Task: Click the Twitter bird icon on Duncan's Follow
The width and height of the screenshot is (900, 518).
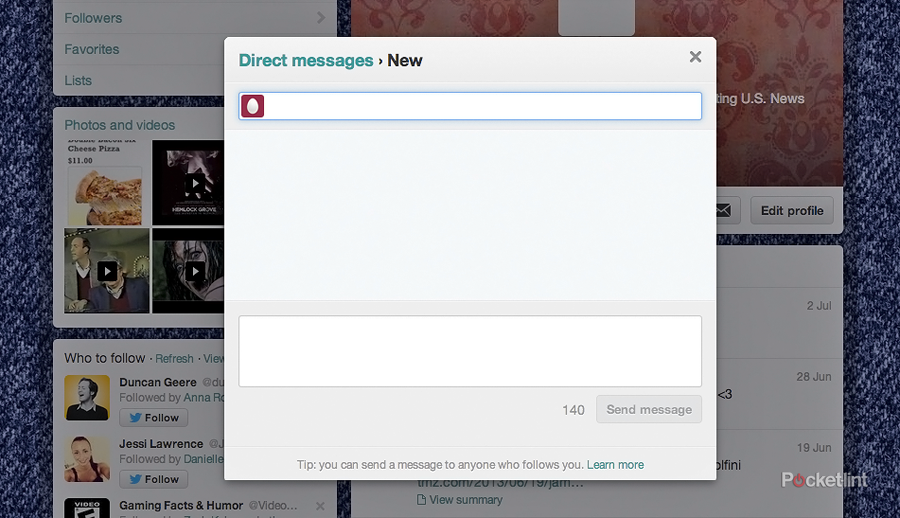Action: click(135, 418)
